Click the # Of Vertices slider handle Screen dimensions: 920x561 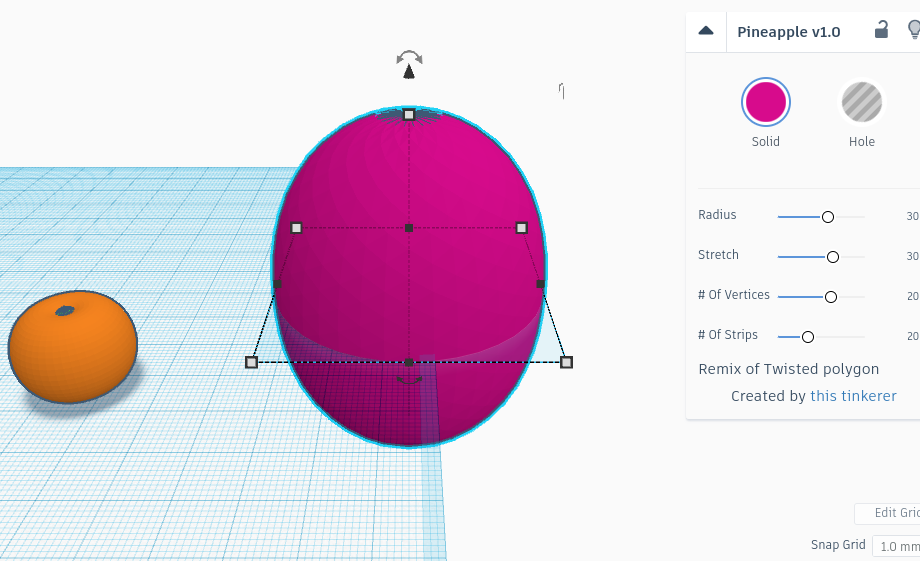tap(831, 297)
